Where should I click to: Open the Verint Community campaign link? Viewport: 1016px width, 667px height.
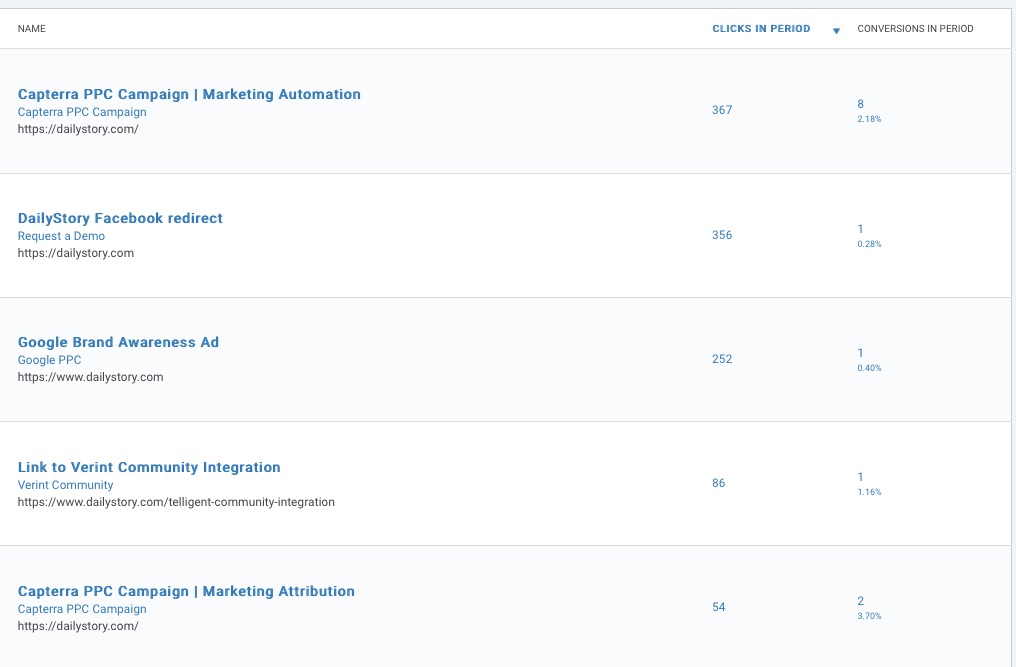65,486
